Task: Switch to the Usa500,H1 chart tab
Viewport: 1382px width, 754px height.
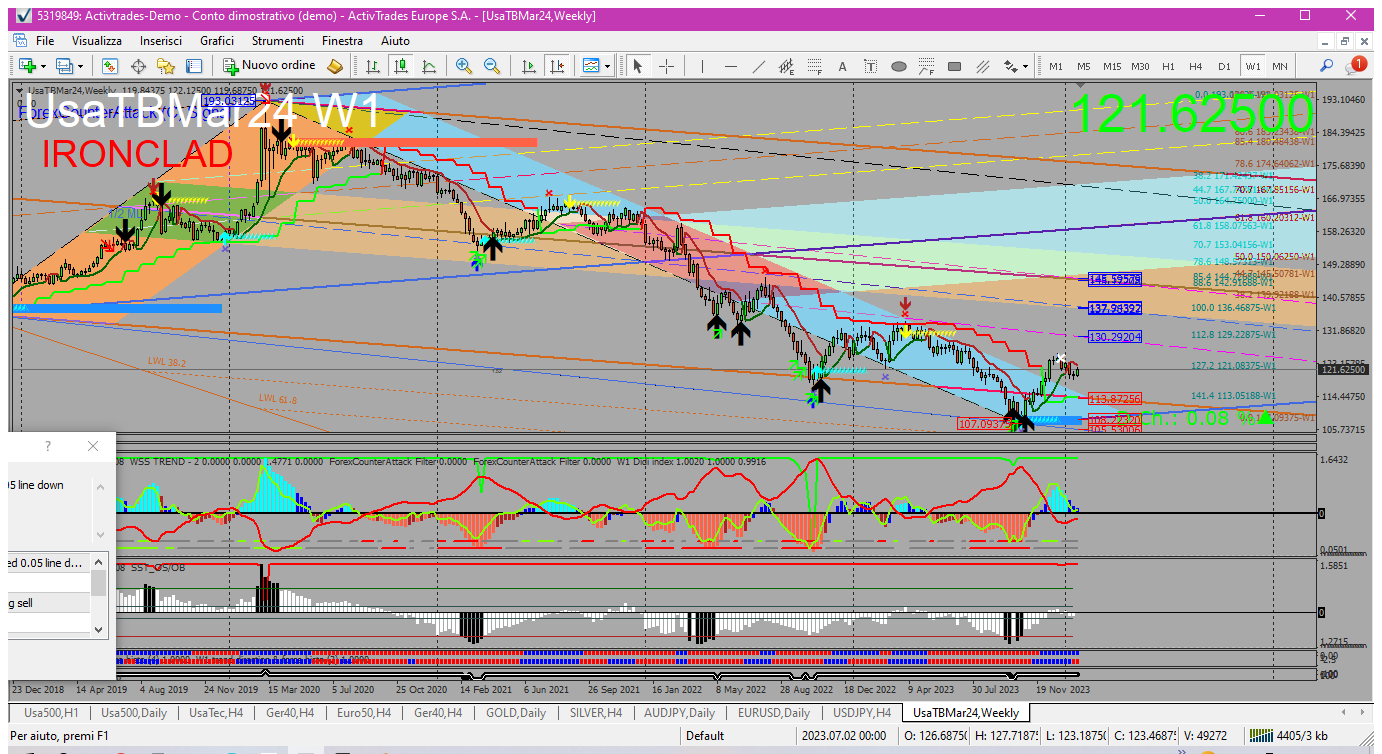Action: 50,713
